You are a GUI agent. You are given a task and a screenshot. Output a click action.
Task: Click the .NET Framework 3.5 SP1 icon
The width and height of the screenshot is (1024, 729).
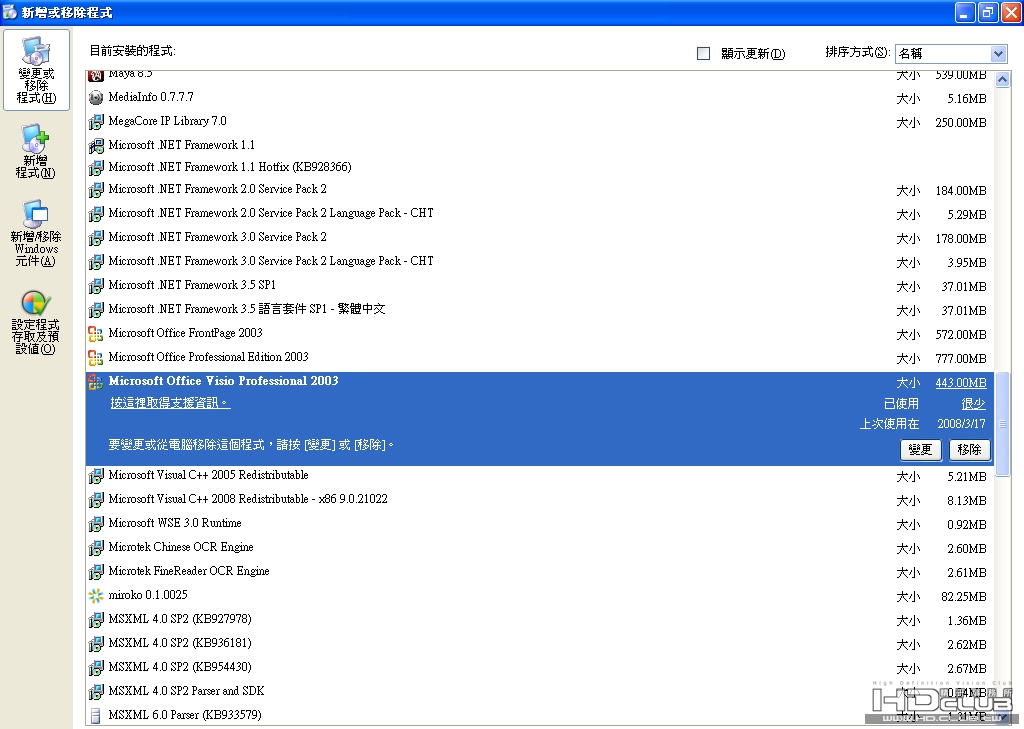(96, 285)
